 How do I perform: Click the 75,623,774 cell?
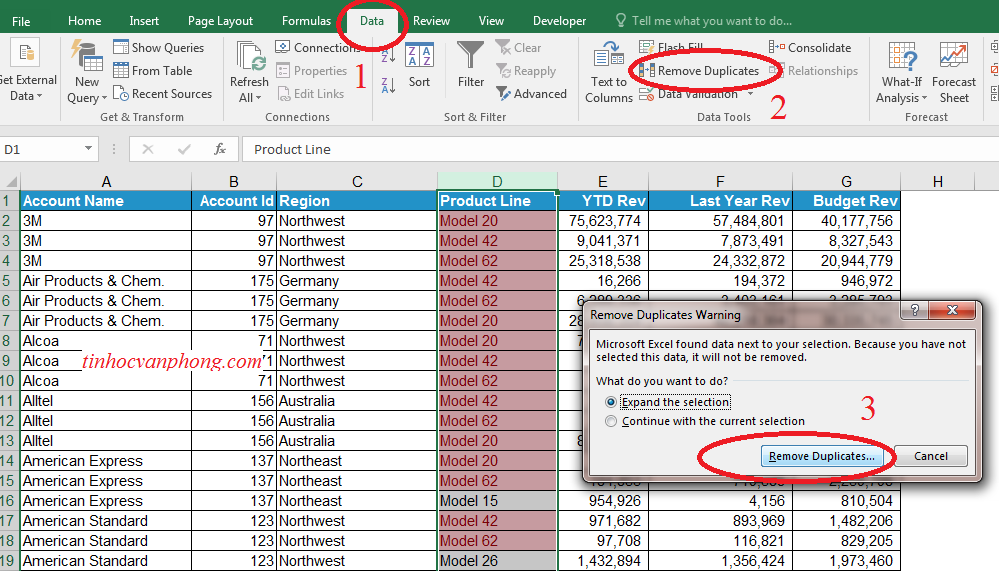[x=603, y=220]
